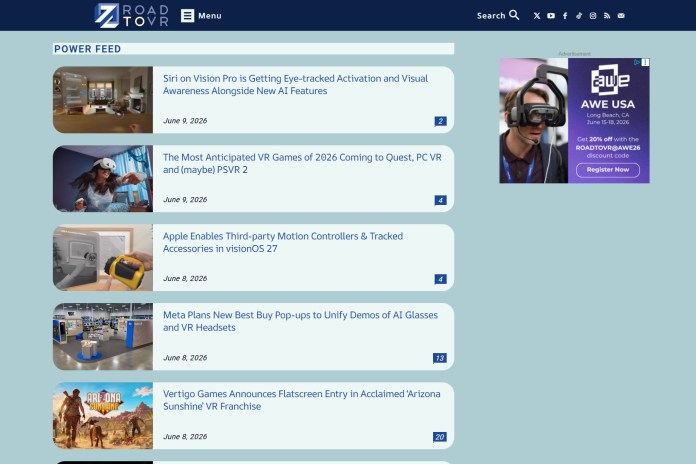
Task: Click the June 9, 2026 date on Siri article
Action: [185, 121]
